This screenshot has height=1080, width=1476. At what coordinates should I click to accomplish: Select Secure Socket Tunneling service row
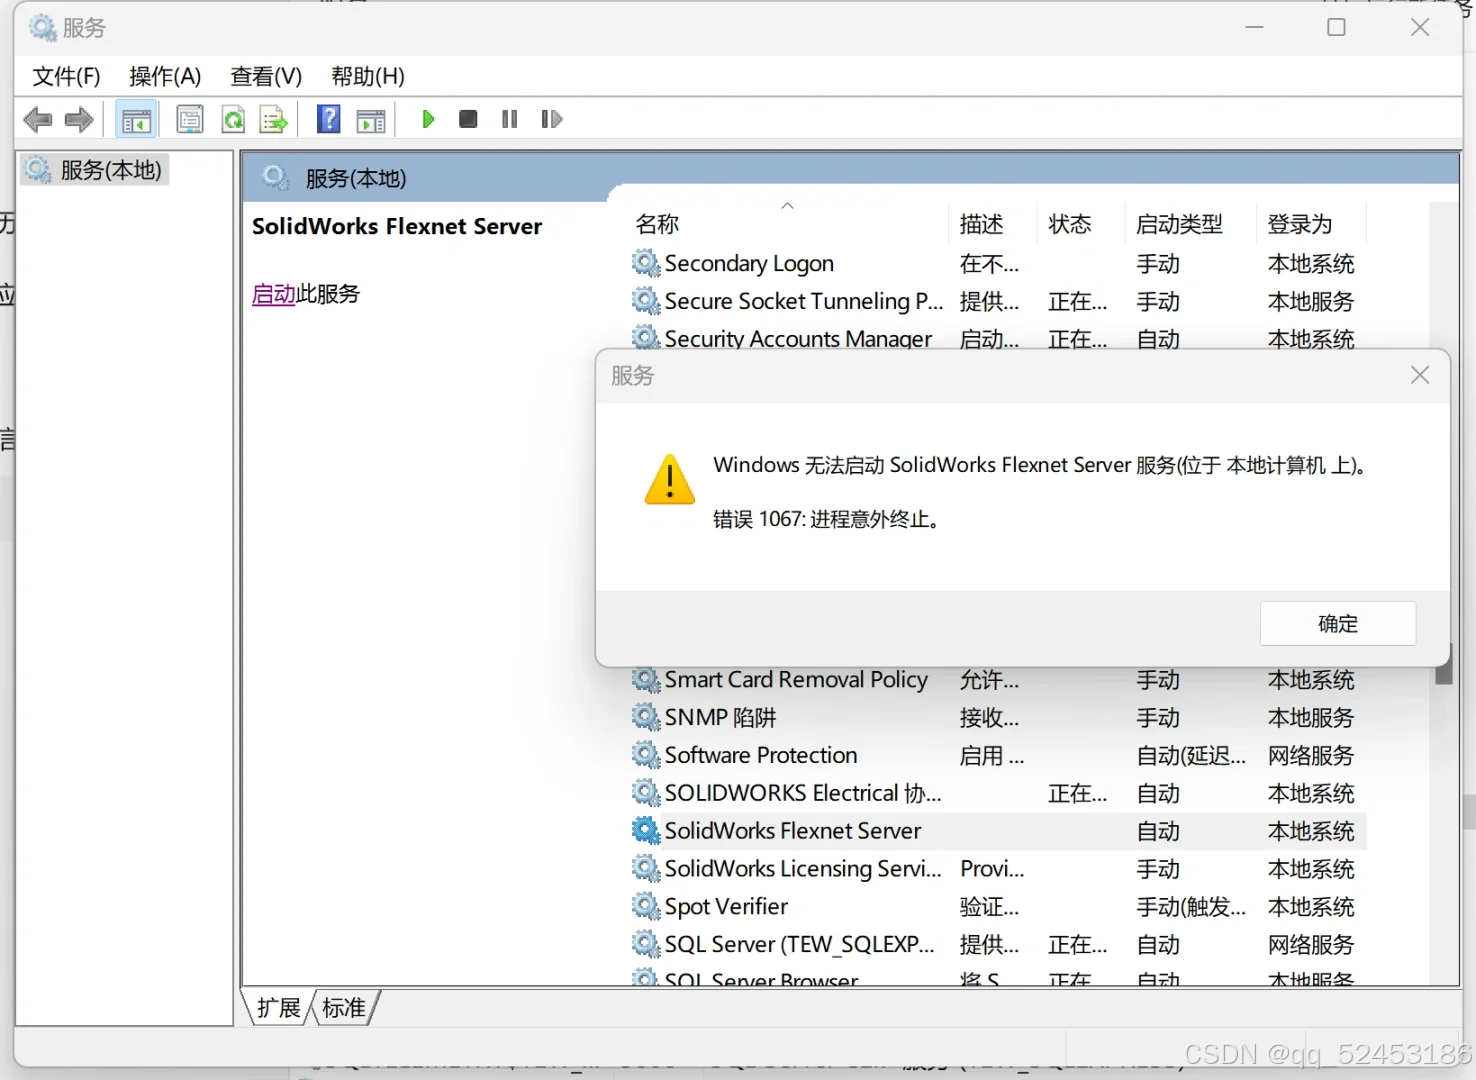tap(998, 301)
